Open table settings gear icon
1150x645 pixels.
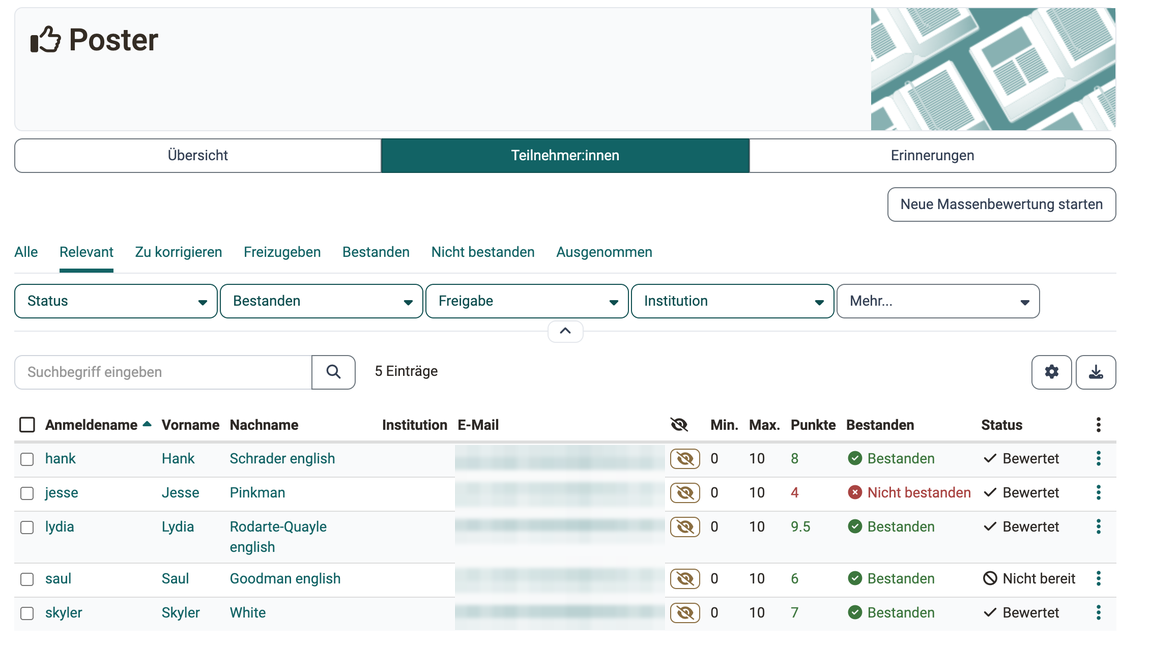(1051, 372)
